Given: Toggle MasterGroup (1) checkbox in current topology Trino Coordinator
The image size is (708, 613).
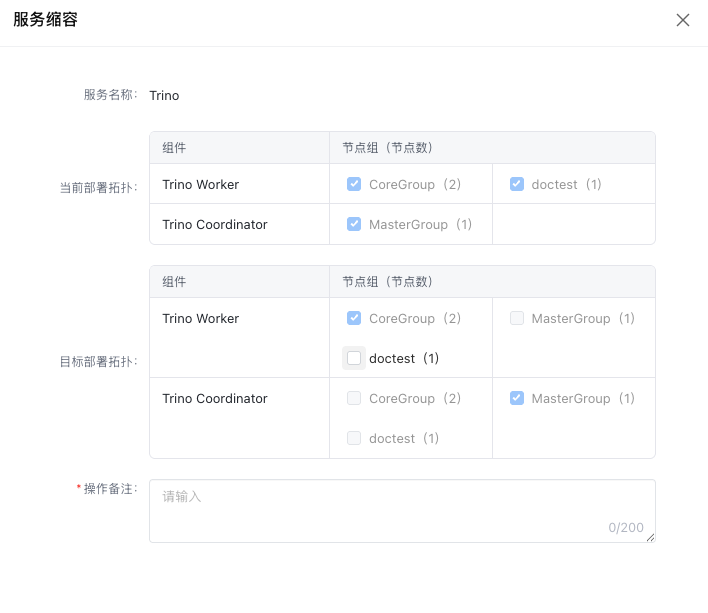Looking at the screenshot, I should [x=354, y=224].
